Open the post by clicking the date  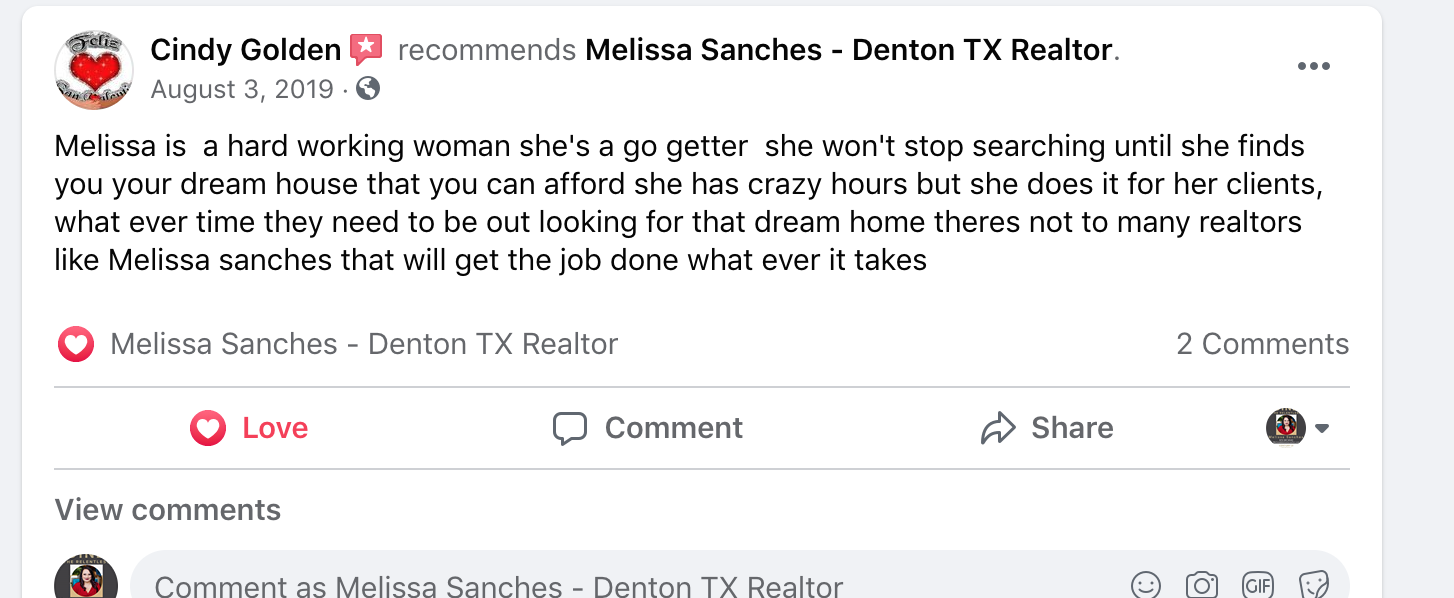240,89
